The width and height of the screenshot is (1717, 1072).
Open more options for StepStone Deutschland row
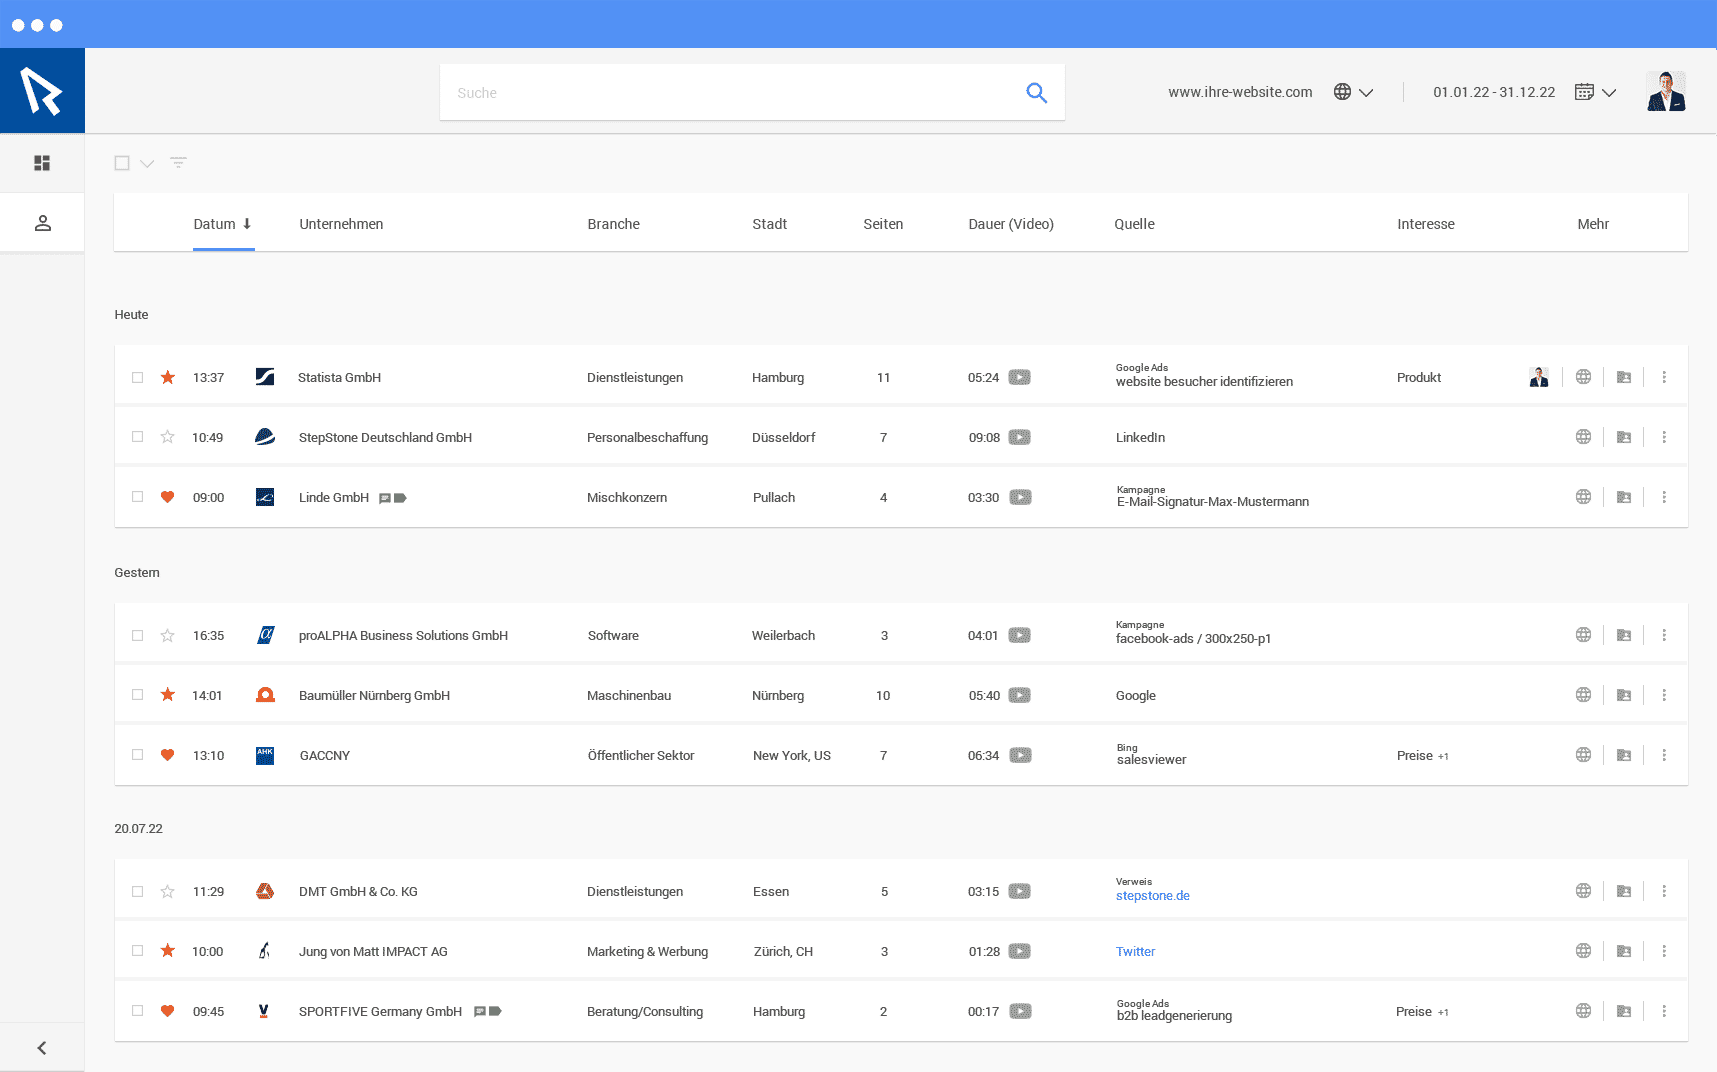point(1664,437)
